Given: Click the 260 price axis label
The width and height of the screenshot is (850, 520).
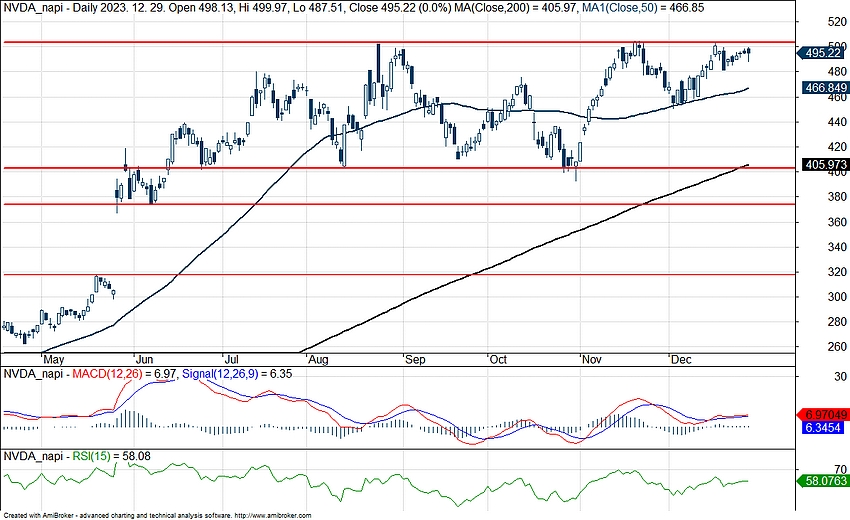Looking at the screenshot, I should [x=837, y=346].
